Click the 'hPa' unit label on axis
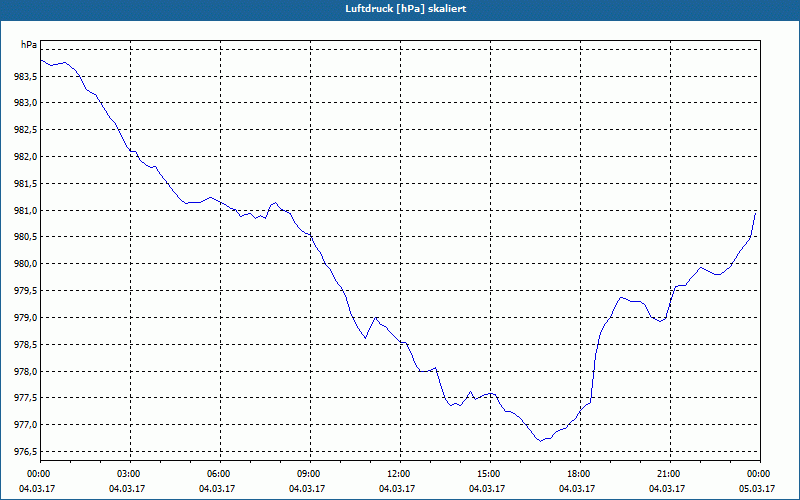Screen dimensions: 800x500 point(29,45)
